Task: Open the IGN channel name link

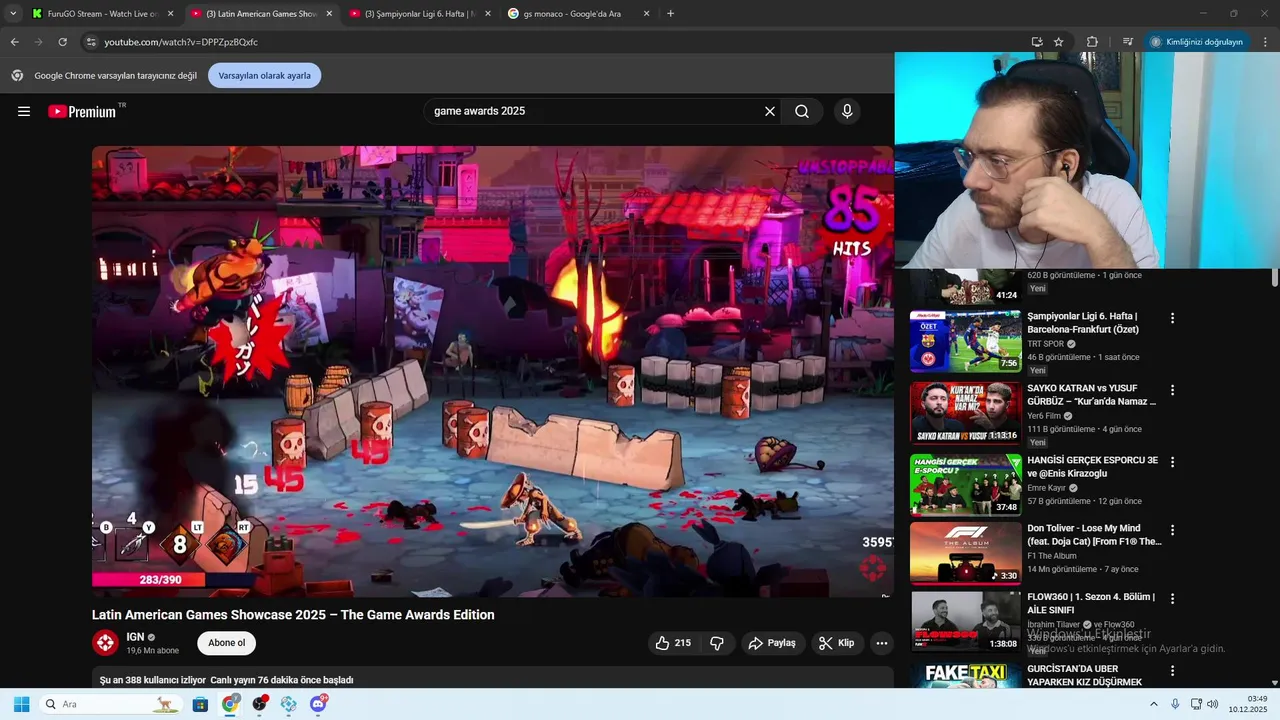Action: 135,637
